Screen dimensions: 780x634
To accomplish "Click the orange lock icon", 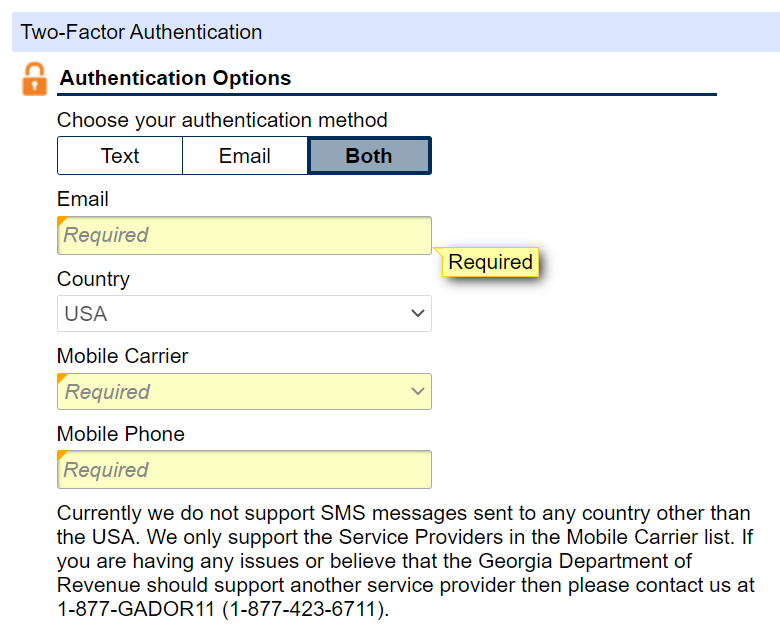I will pyautogui.click(x=35, y=79).
